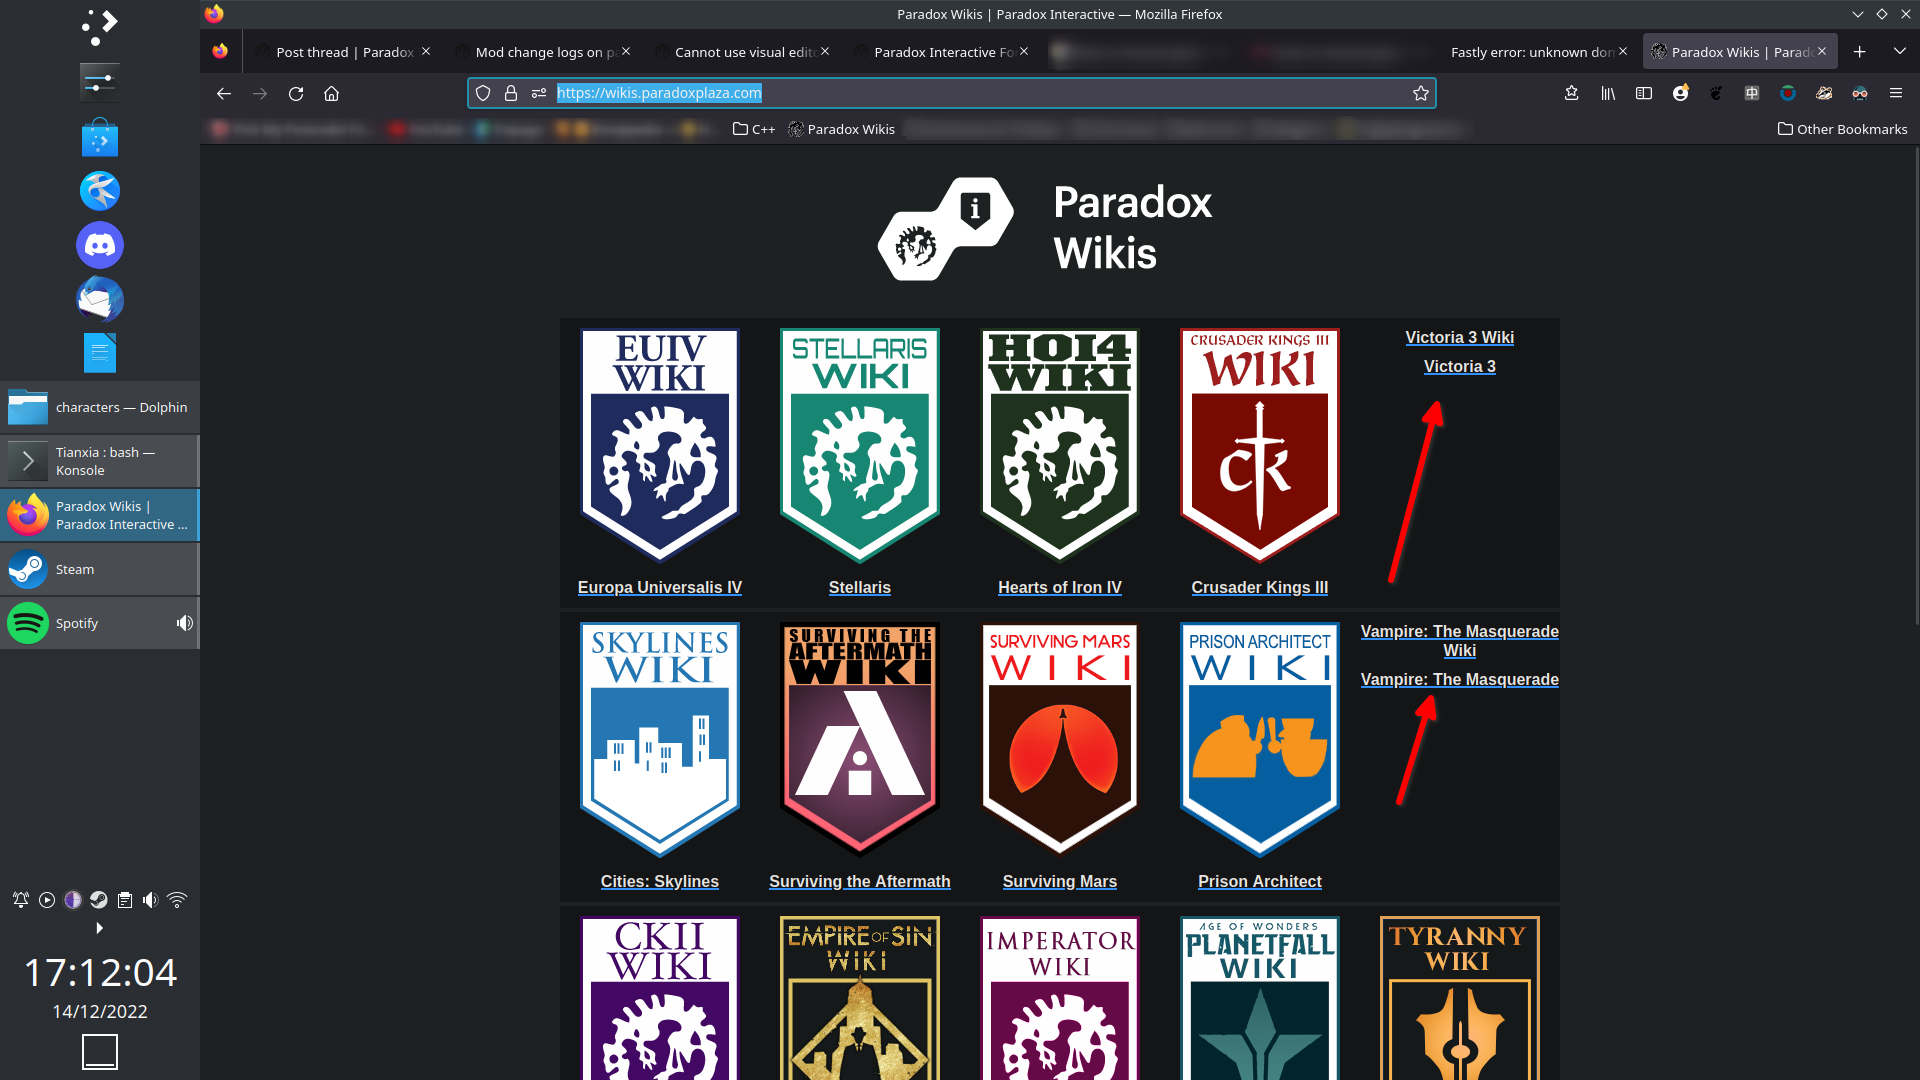1920x1080 pixels.
Task: Click the Surviving Mars Wiki badge
Action: tap(1060, 740)
